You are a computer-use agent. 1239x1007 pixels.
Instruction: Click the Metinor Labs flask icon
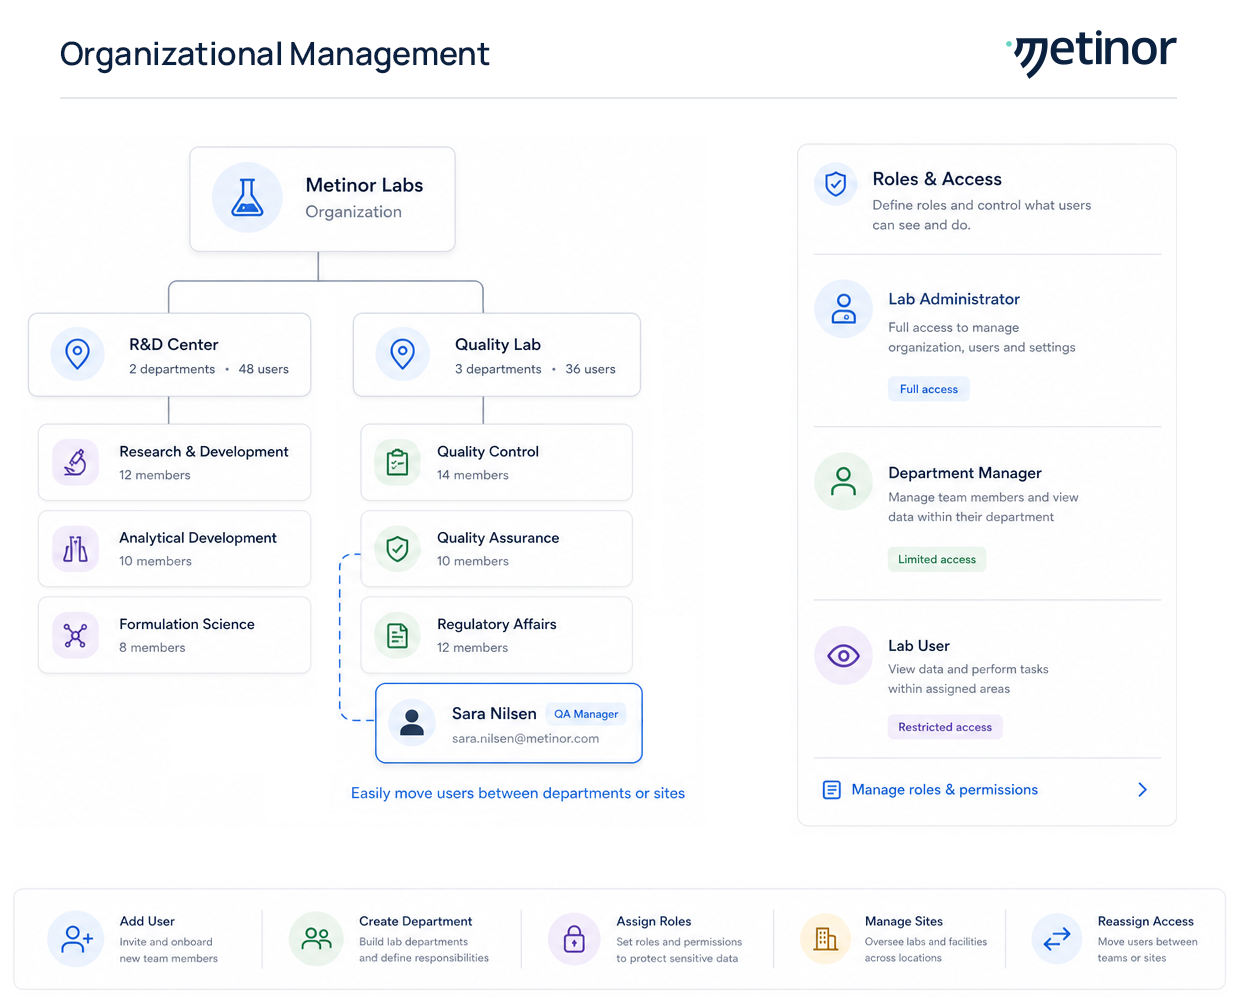click(x=247, y=198)
